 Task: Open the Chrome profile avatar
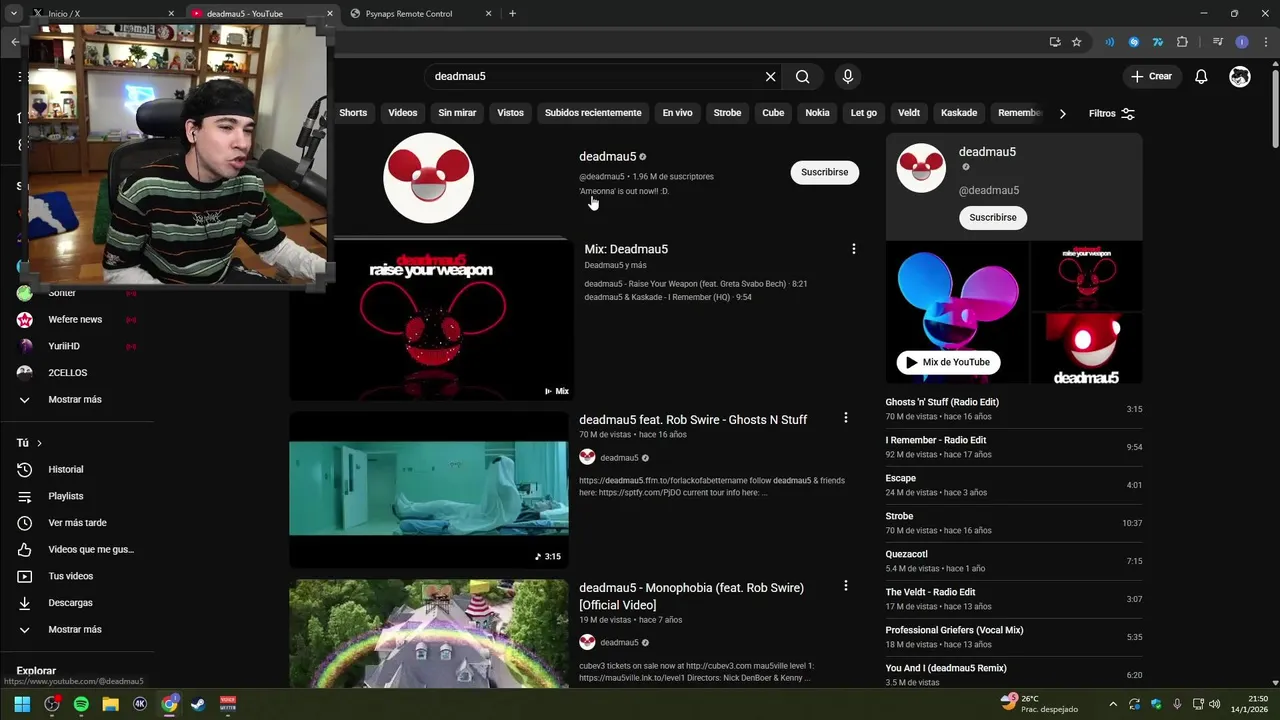tap(1242, 42)
